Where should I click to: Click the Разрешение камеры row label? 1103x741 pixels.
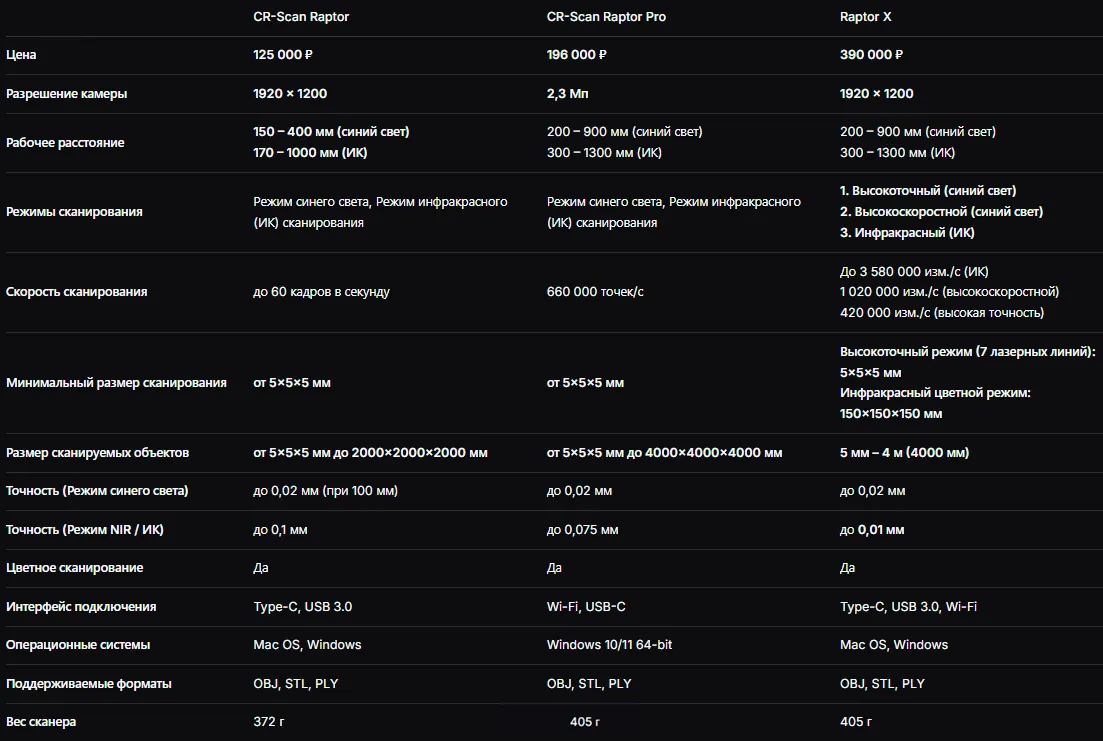66,94
